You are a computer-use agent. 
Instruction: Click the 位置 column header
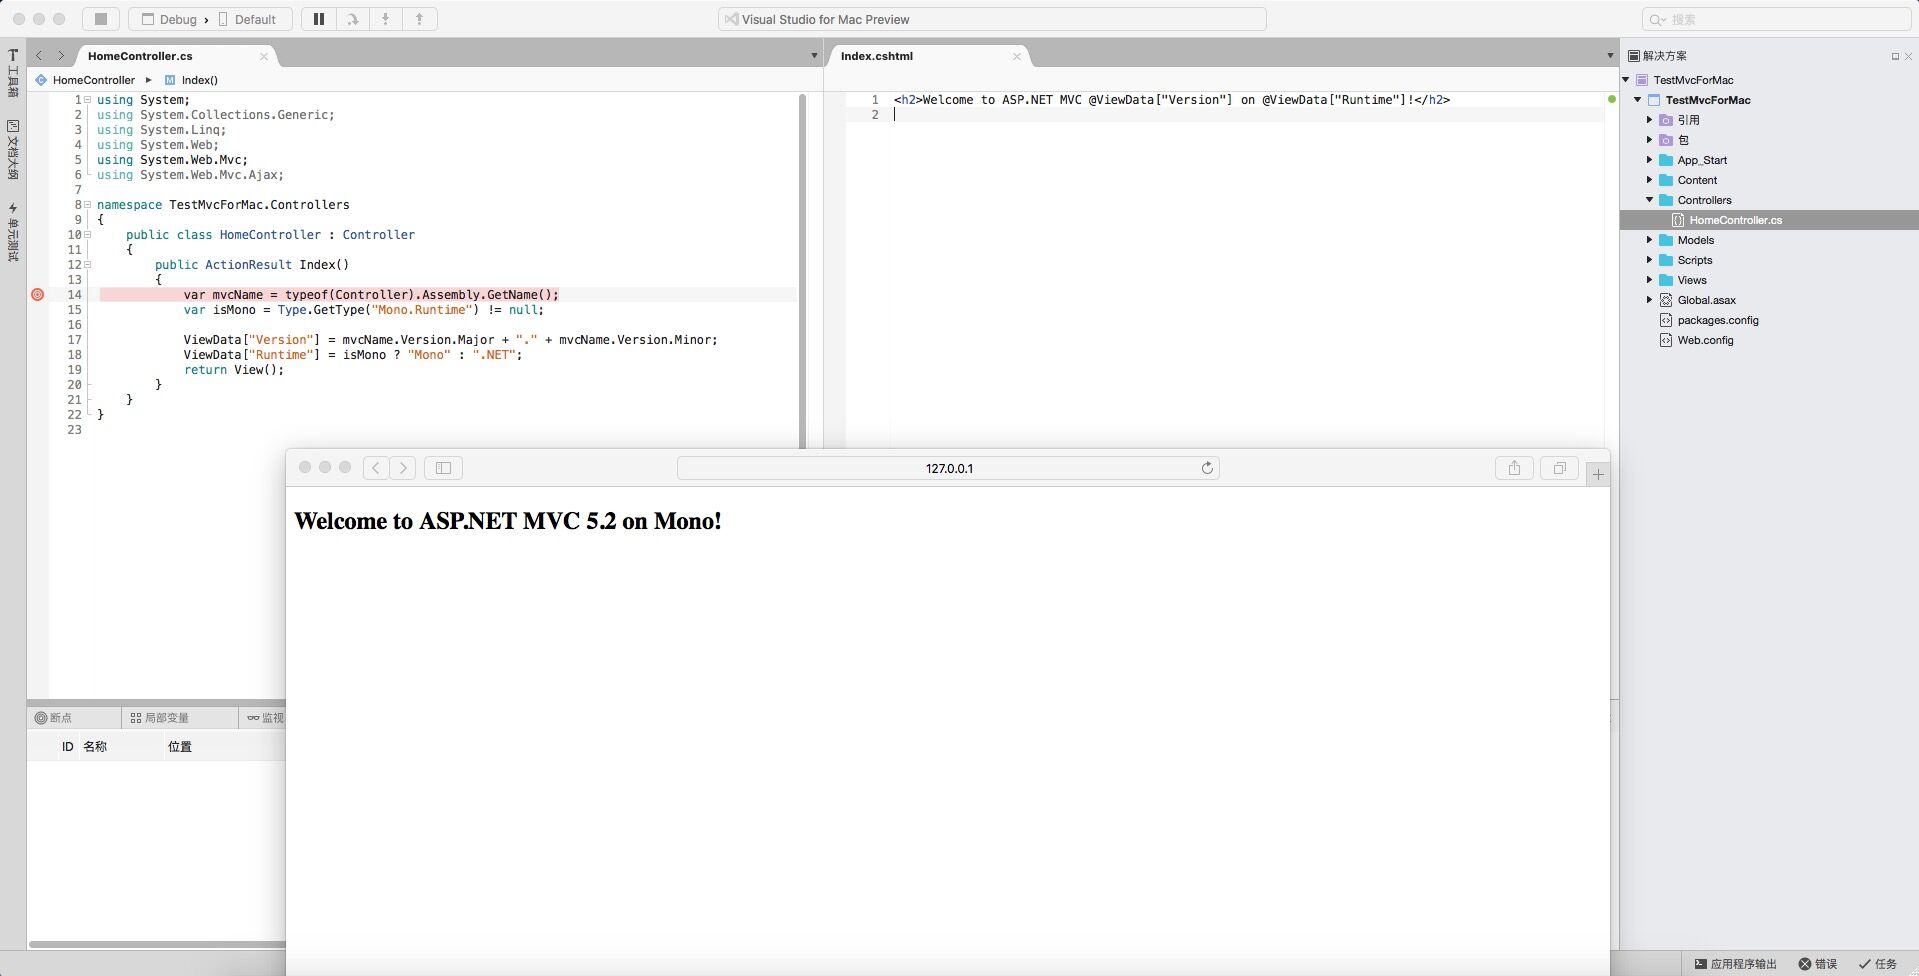click(180, 747)
